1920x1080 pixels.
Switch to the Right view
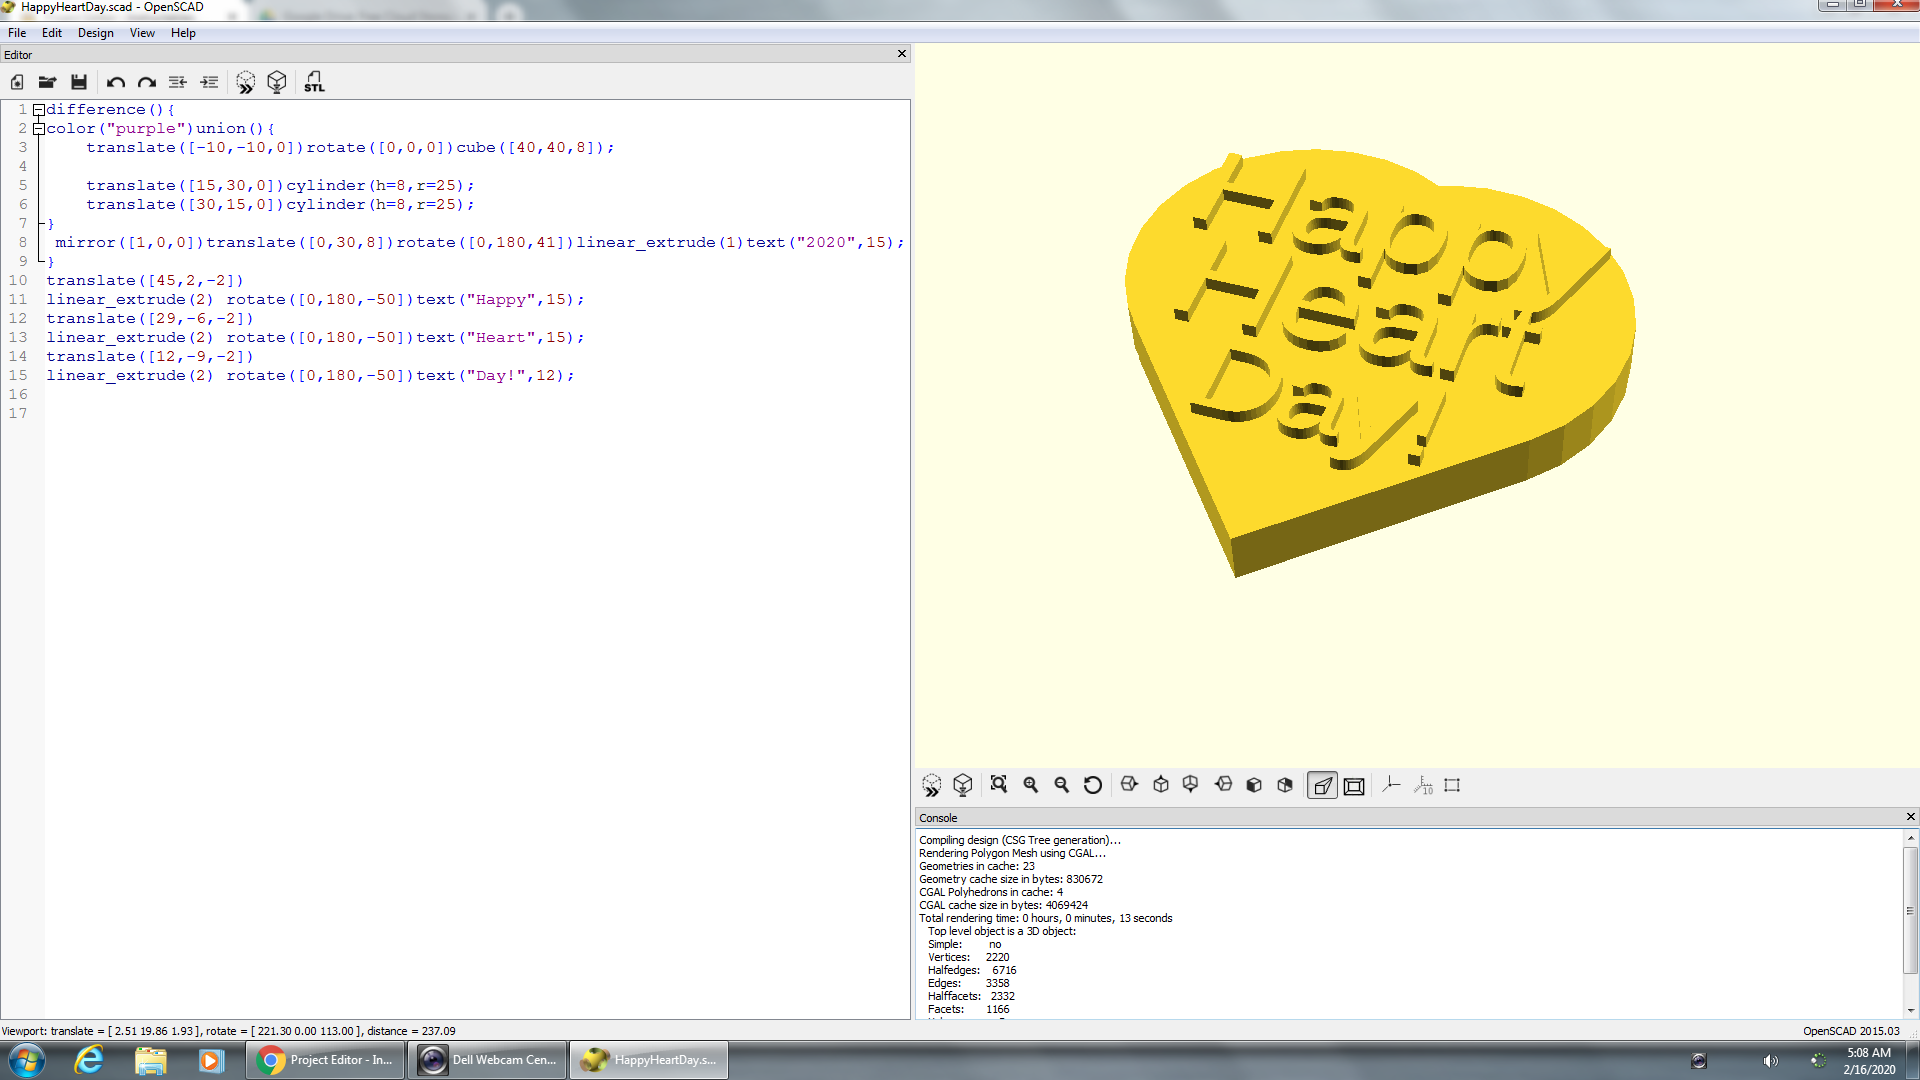pos(1130,785)
